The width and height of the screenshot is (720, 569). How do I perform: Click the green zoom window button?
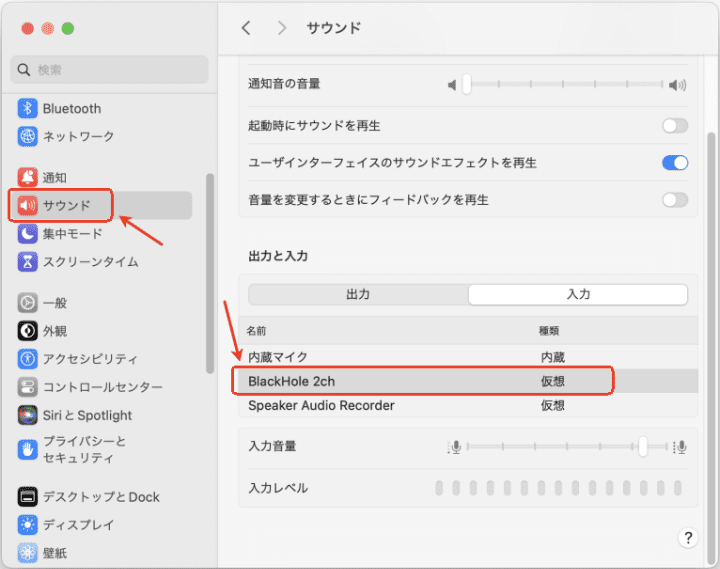click(68, 28)
